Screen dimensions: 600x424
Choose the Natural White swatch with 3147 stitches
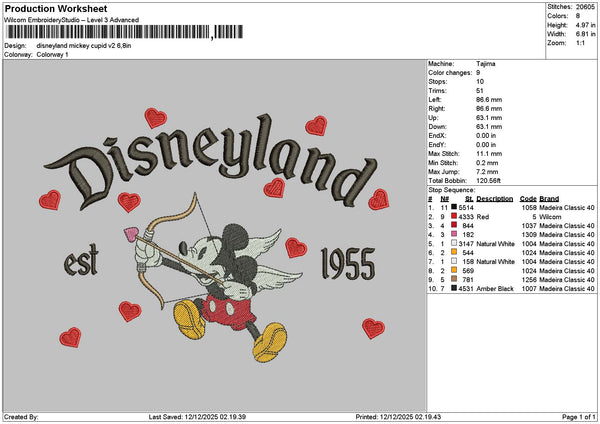(456, 242)
